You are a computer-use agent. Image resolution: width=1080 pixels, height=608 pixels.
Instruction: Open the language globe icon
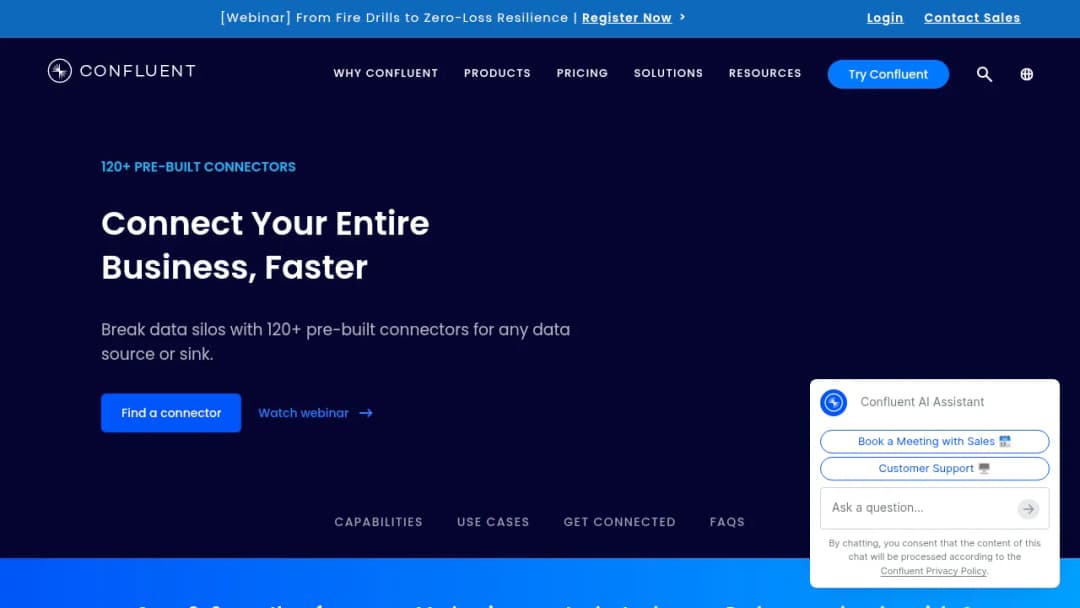[1026, 74]
